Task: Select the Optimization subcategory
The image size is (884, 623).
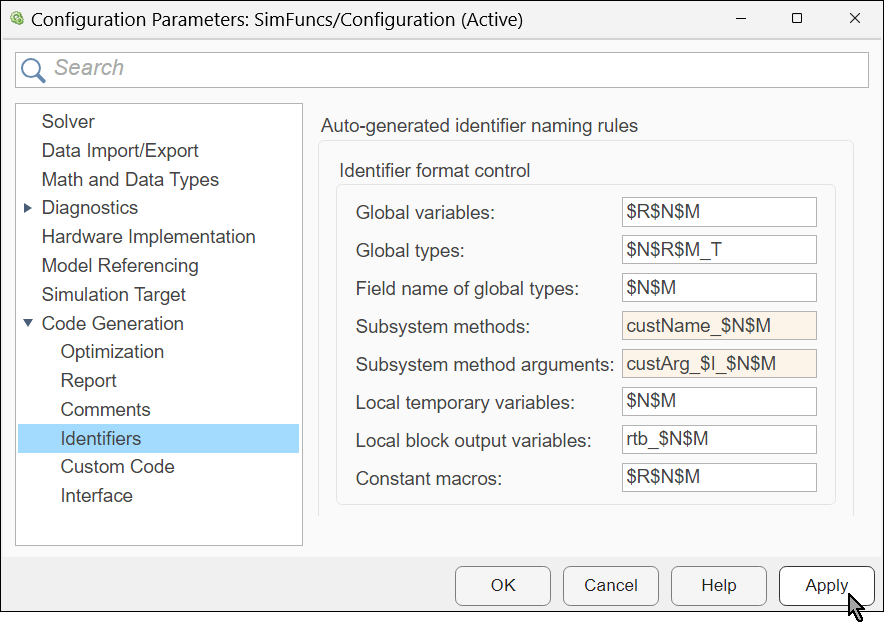Action: pyautogui.click(x=112, y=351)
